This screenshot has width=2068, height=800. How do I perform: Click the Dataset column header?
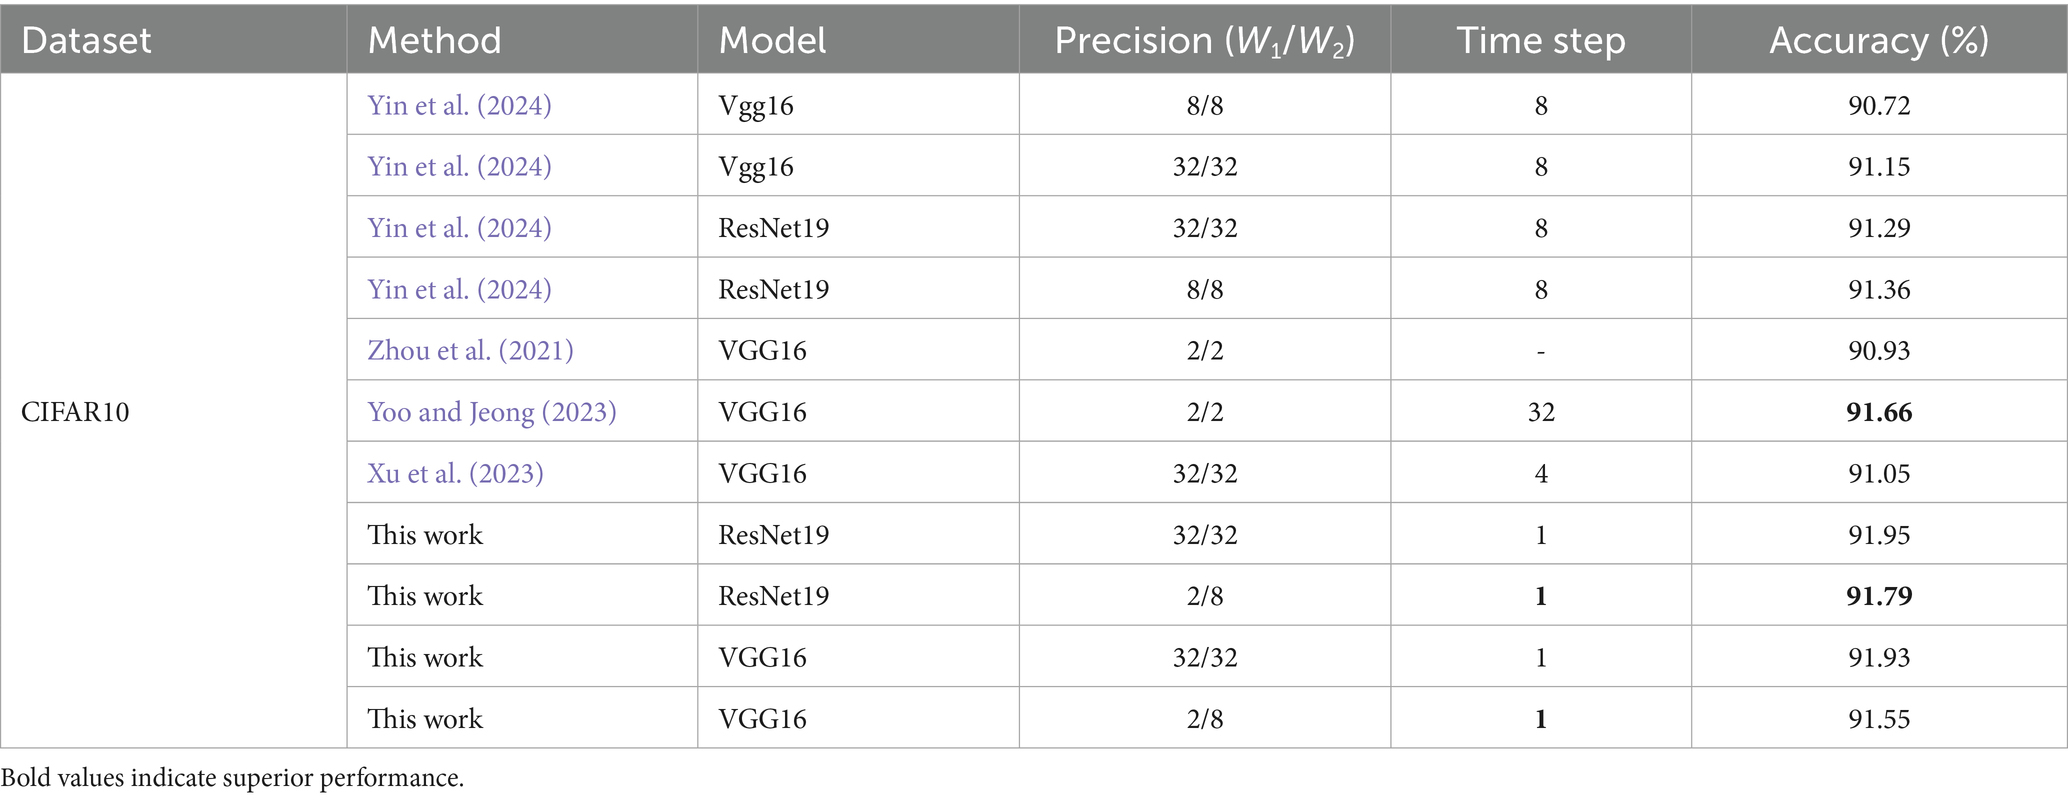(86, 40)
